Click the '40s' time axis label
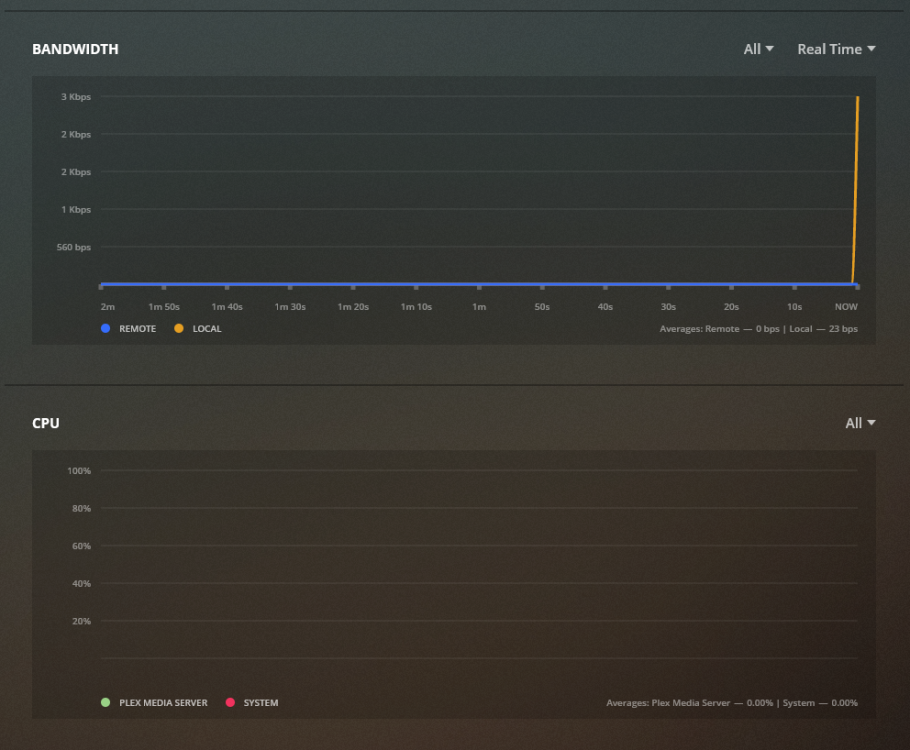910x750 pixels. 605,307
